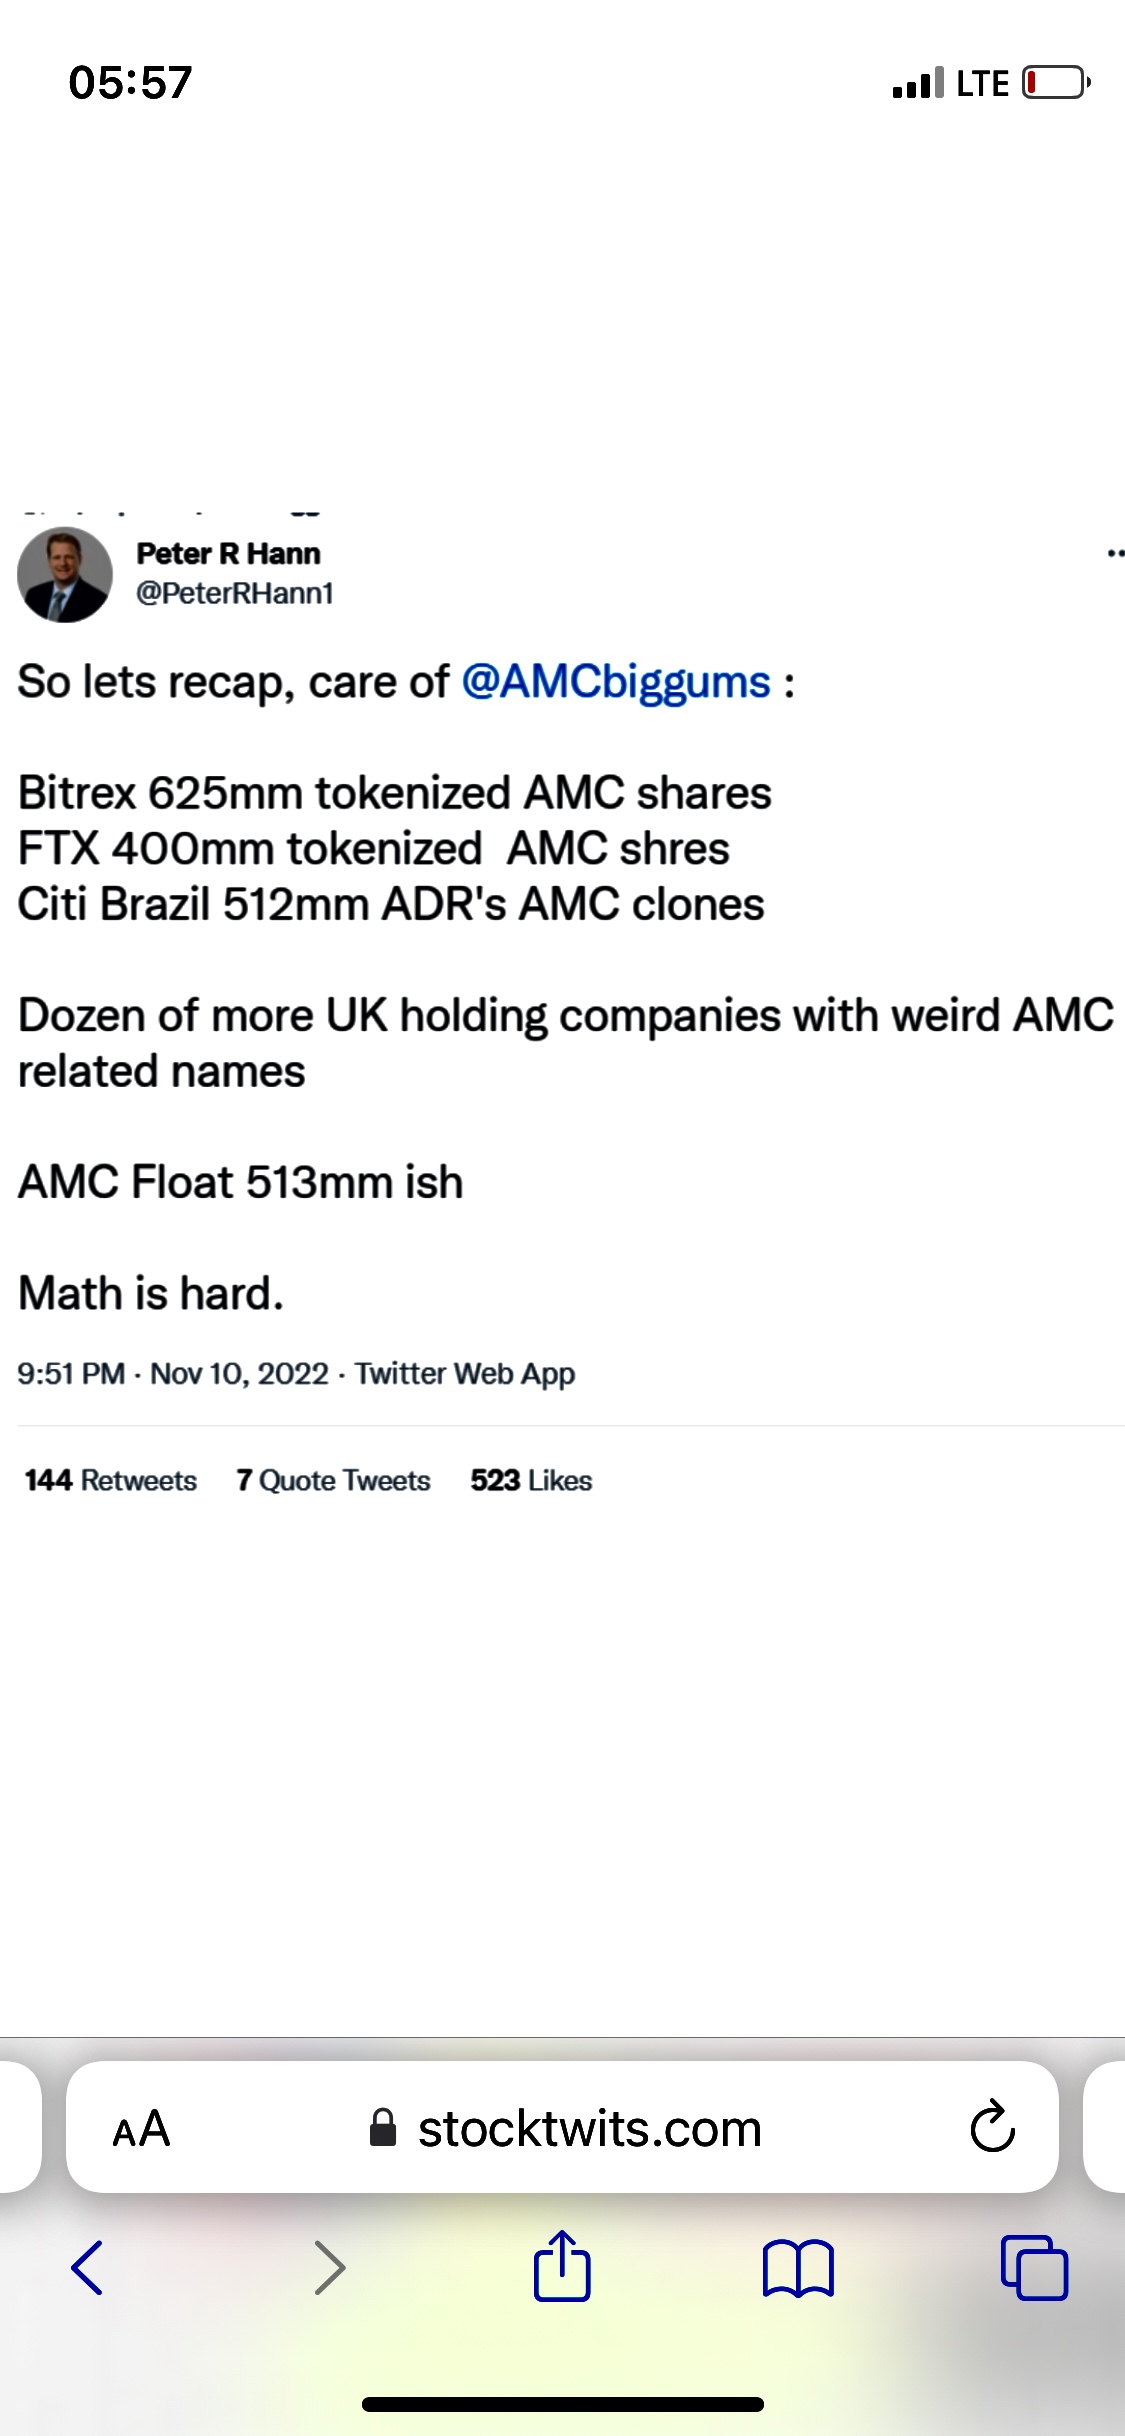Open the Bookmarks panel
The height and width of the screenshot is (2436, 1125).
coord(799,2268)
